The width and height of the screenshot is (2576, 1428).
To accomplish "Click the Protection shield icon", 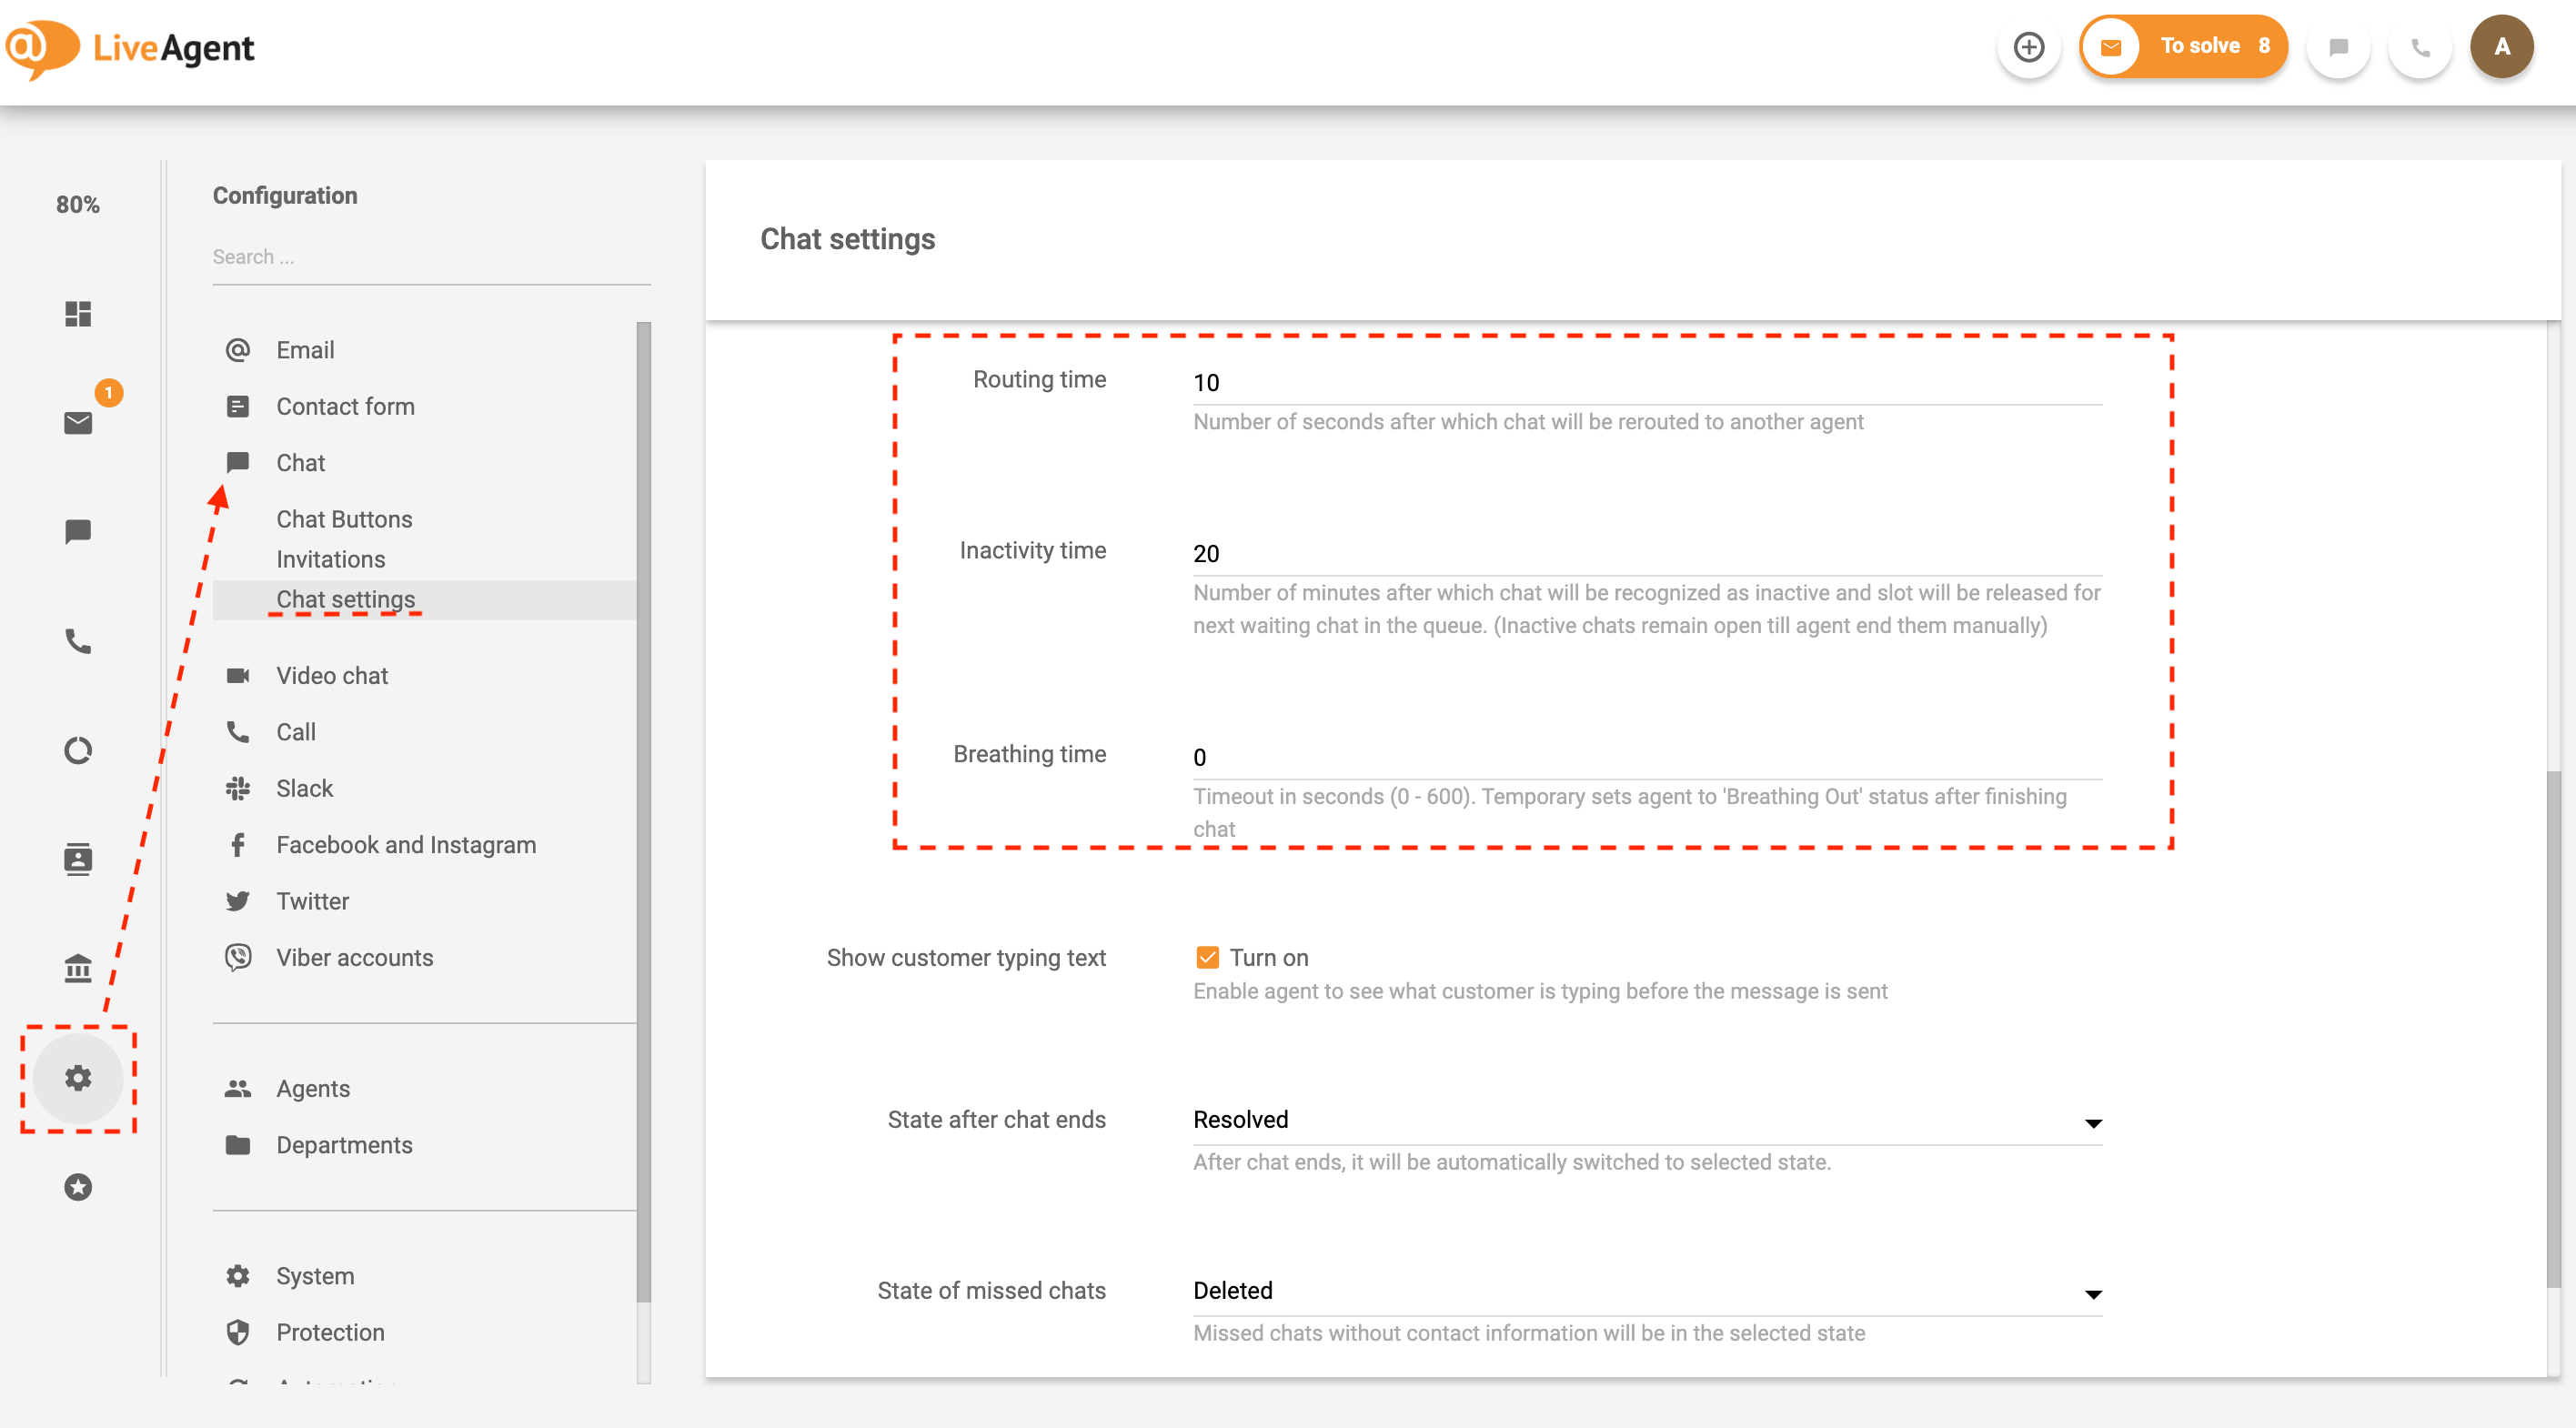I will pos(238,1332).
